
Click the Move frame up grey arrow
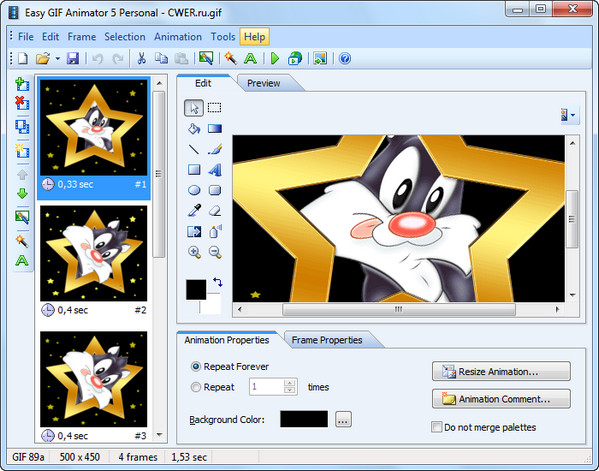[x=22, y=175]
